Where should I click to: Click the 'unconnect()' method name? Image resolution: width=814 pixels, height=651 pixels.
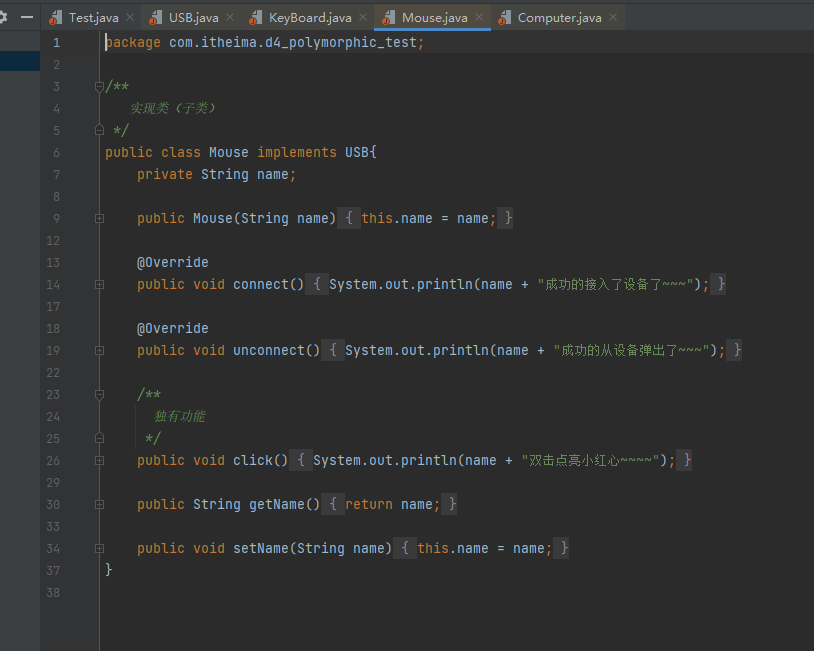tap(276, 350)
